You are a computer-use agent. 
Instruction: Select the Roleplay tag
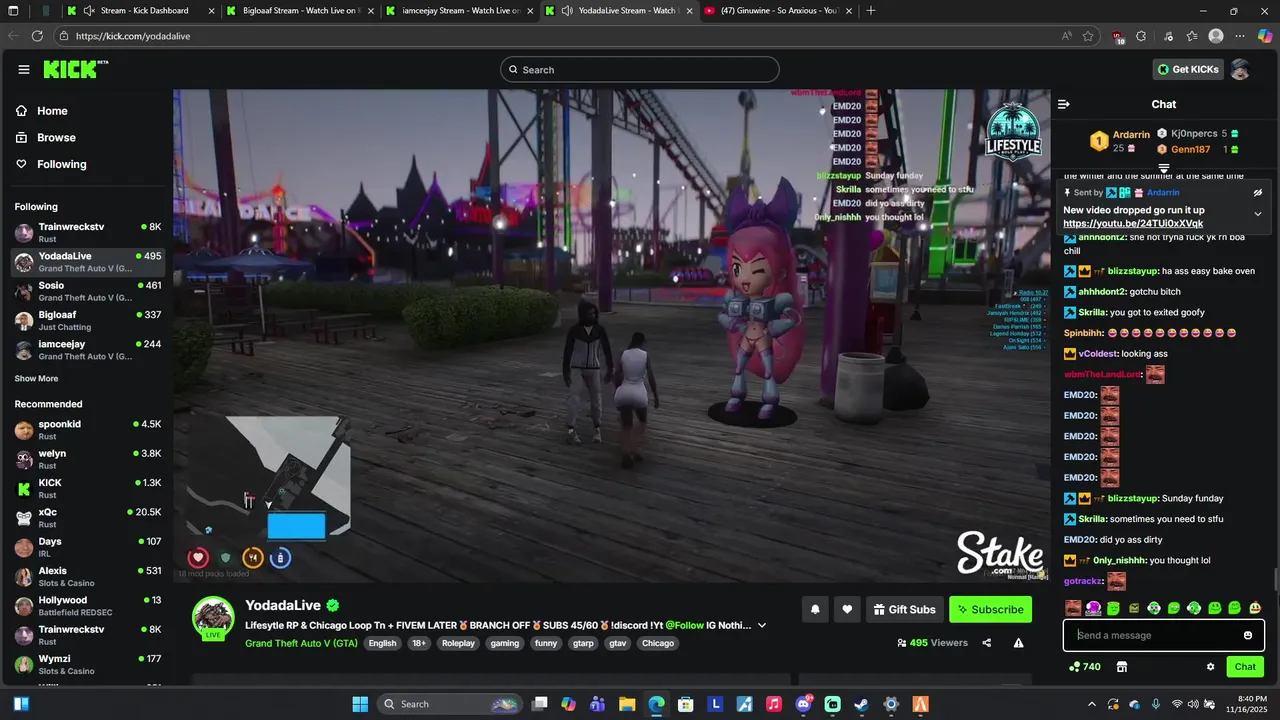coord(458,643)
